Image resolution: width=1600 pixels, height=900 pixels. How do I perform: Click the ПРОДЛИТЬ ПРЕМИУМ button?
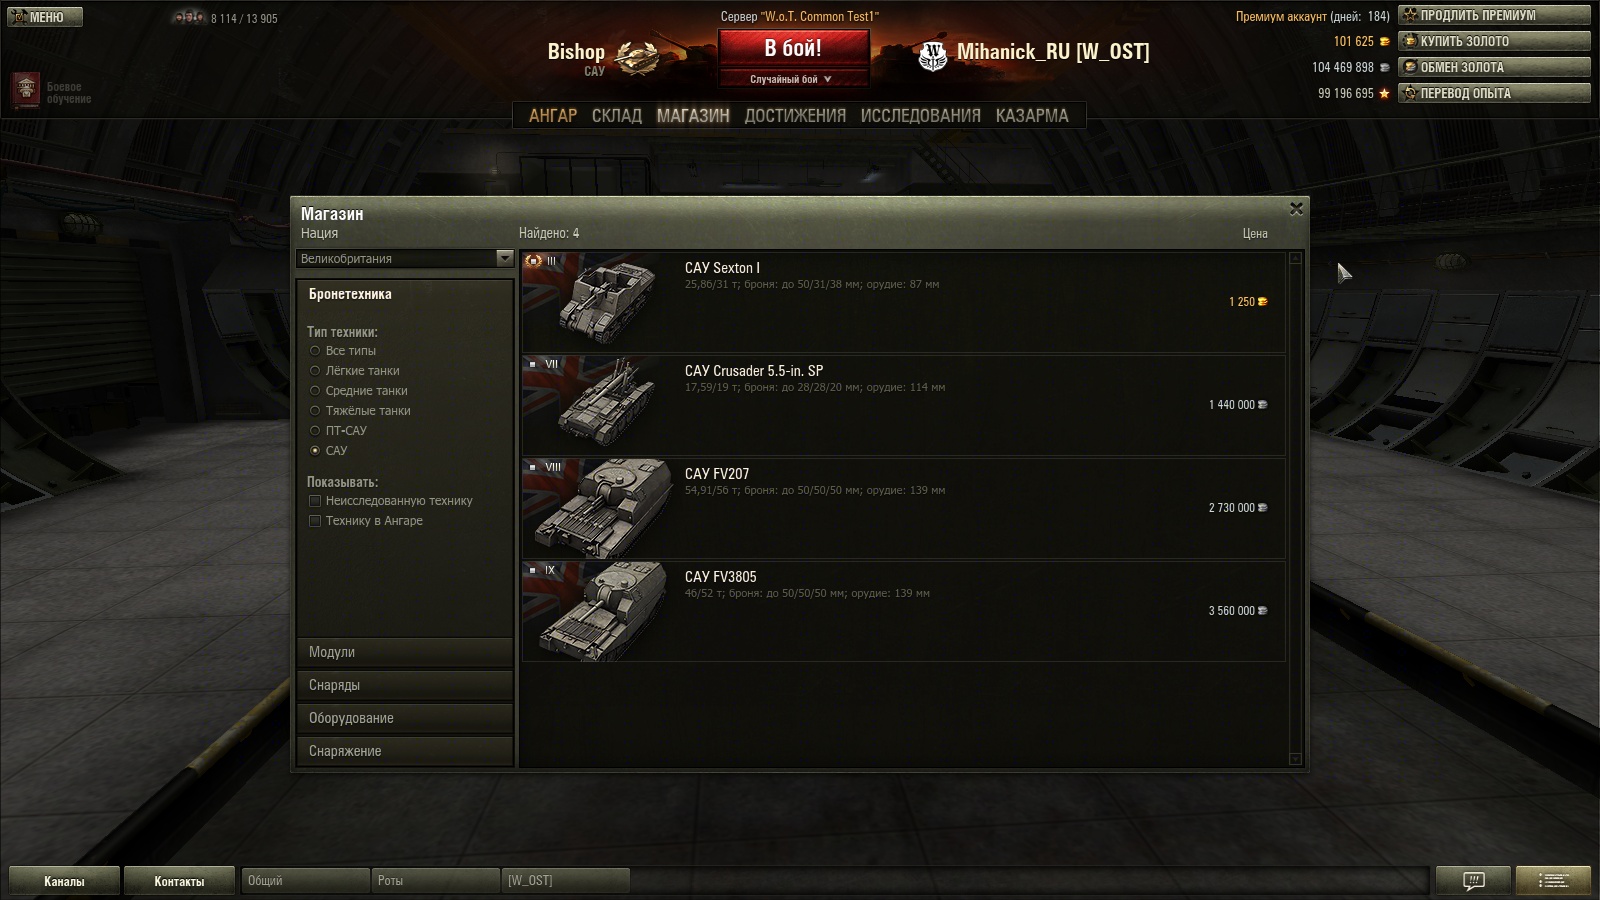pos(1494,15)
